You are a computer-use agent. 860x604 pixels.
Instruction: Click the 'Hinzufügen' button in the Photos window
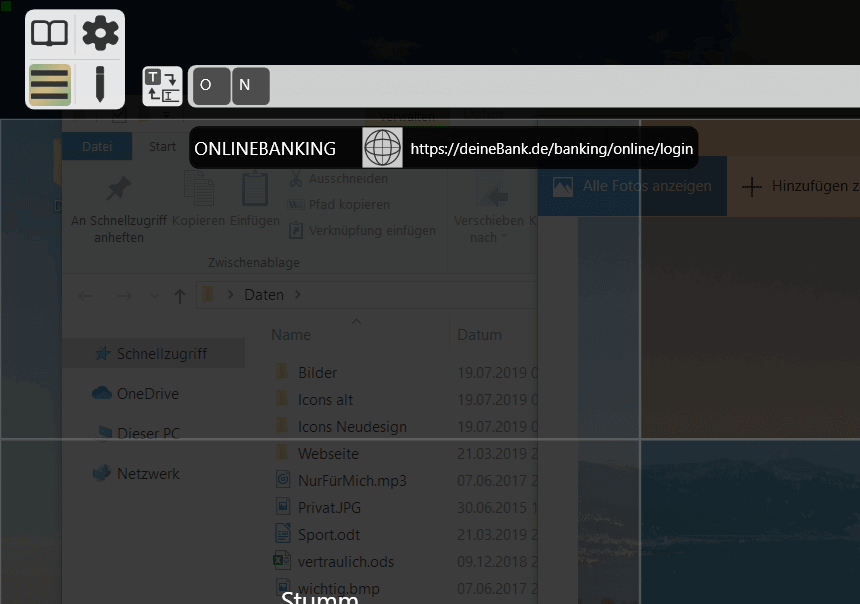(800, 186)
